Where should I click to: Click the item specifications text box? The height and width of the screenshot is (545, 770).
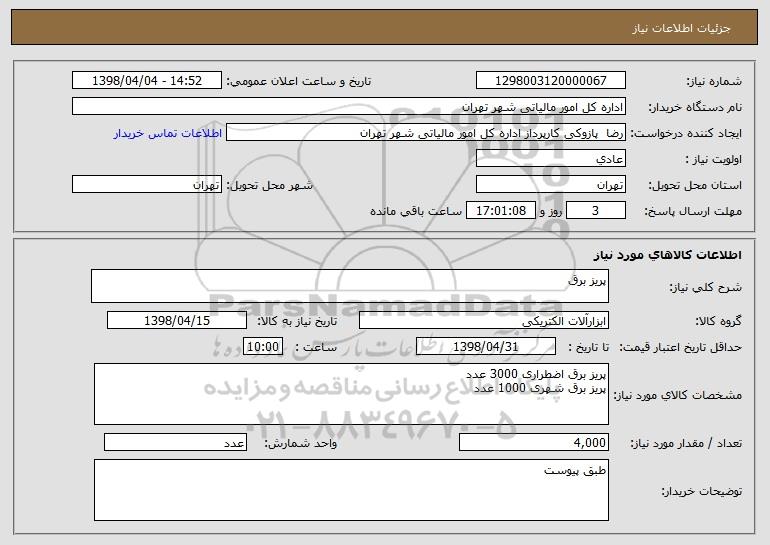pos(351,394)
